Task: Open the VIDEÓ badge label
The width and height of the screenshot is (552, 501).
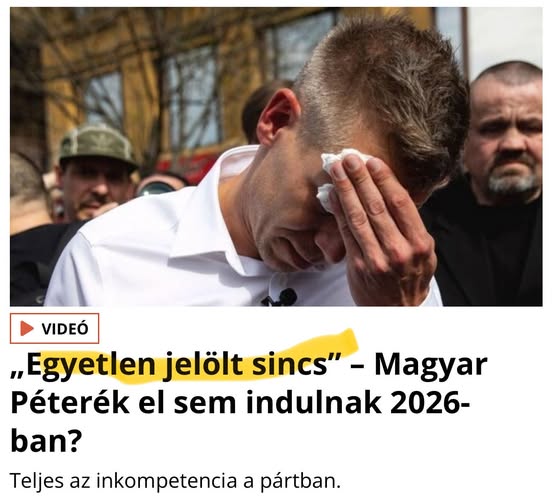Action: click(55, 328)
